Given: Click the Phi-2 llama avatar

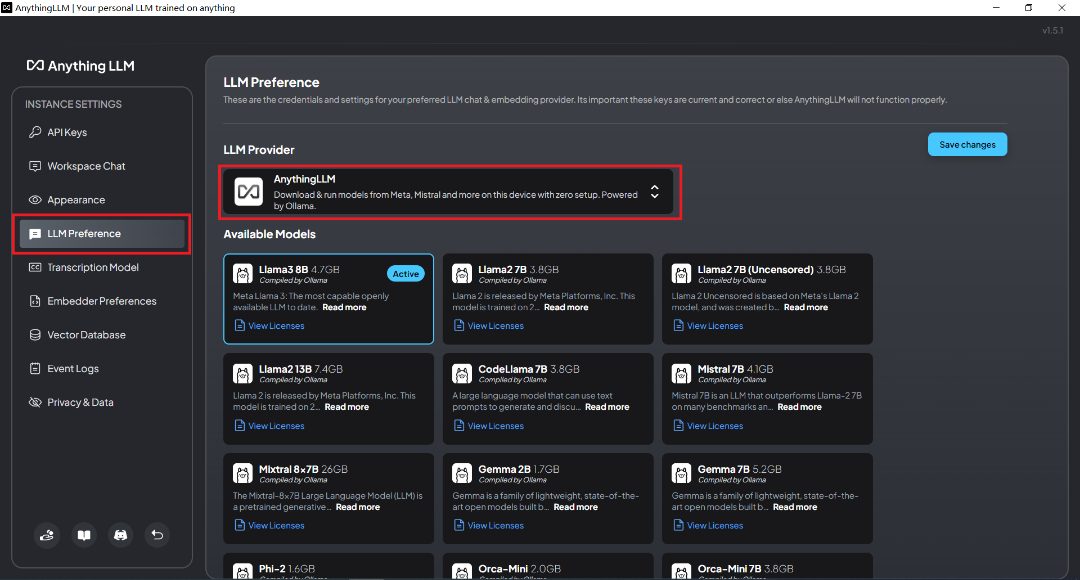Looking at the screenshot, I should point(242,572).
